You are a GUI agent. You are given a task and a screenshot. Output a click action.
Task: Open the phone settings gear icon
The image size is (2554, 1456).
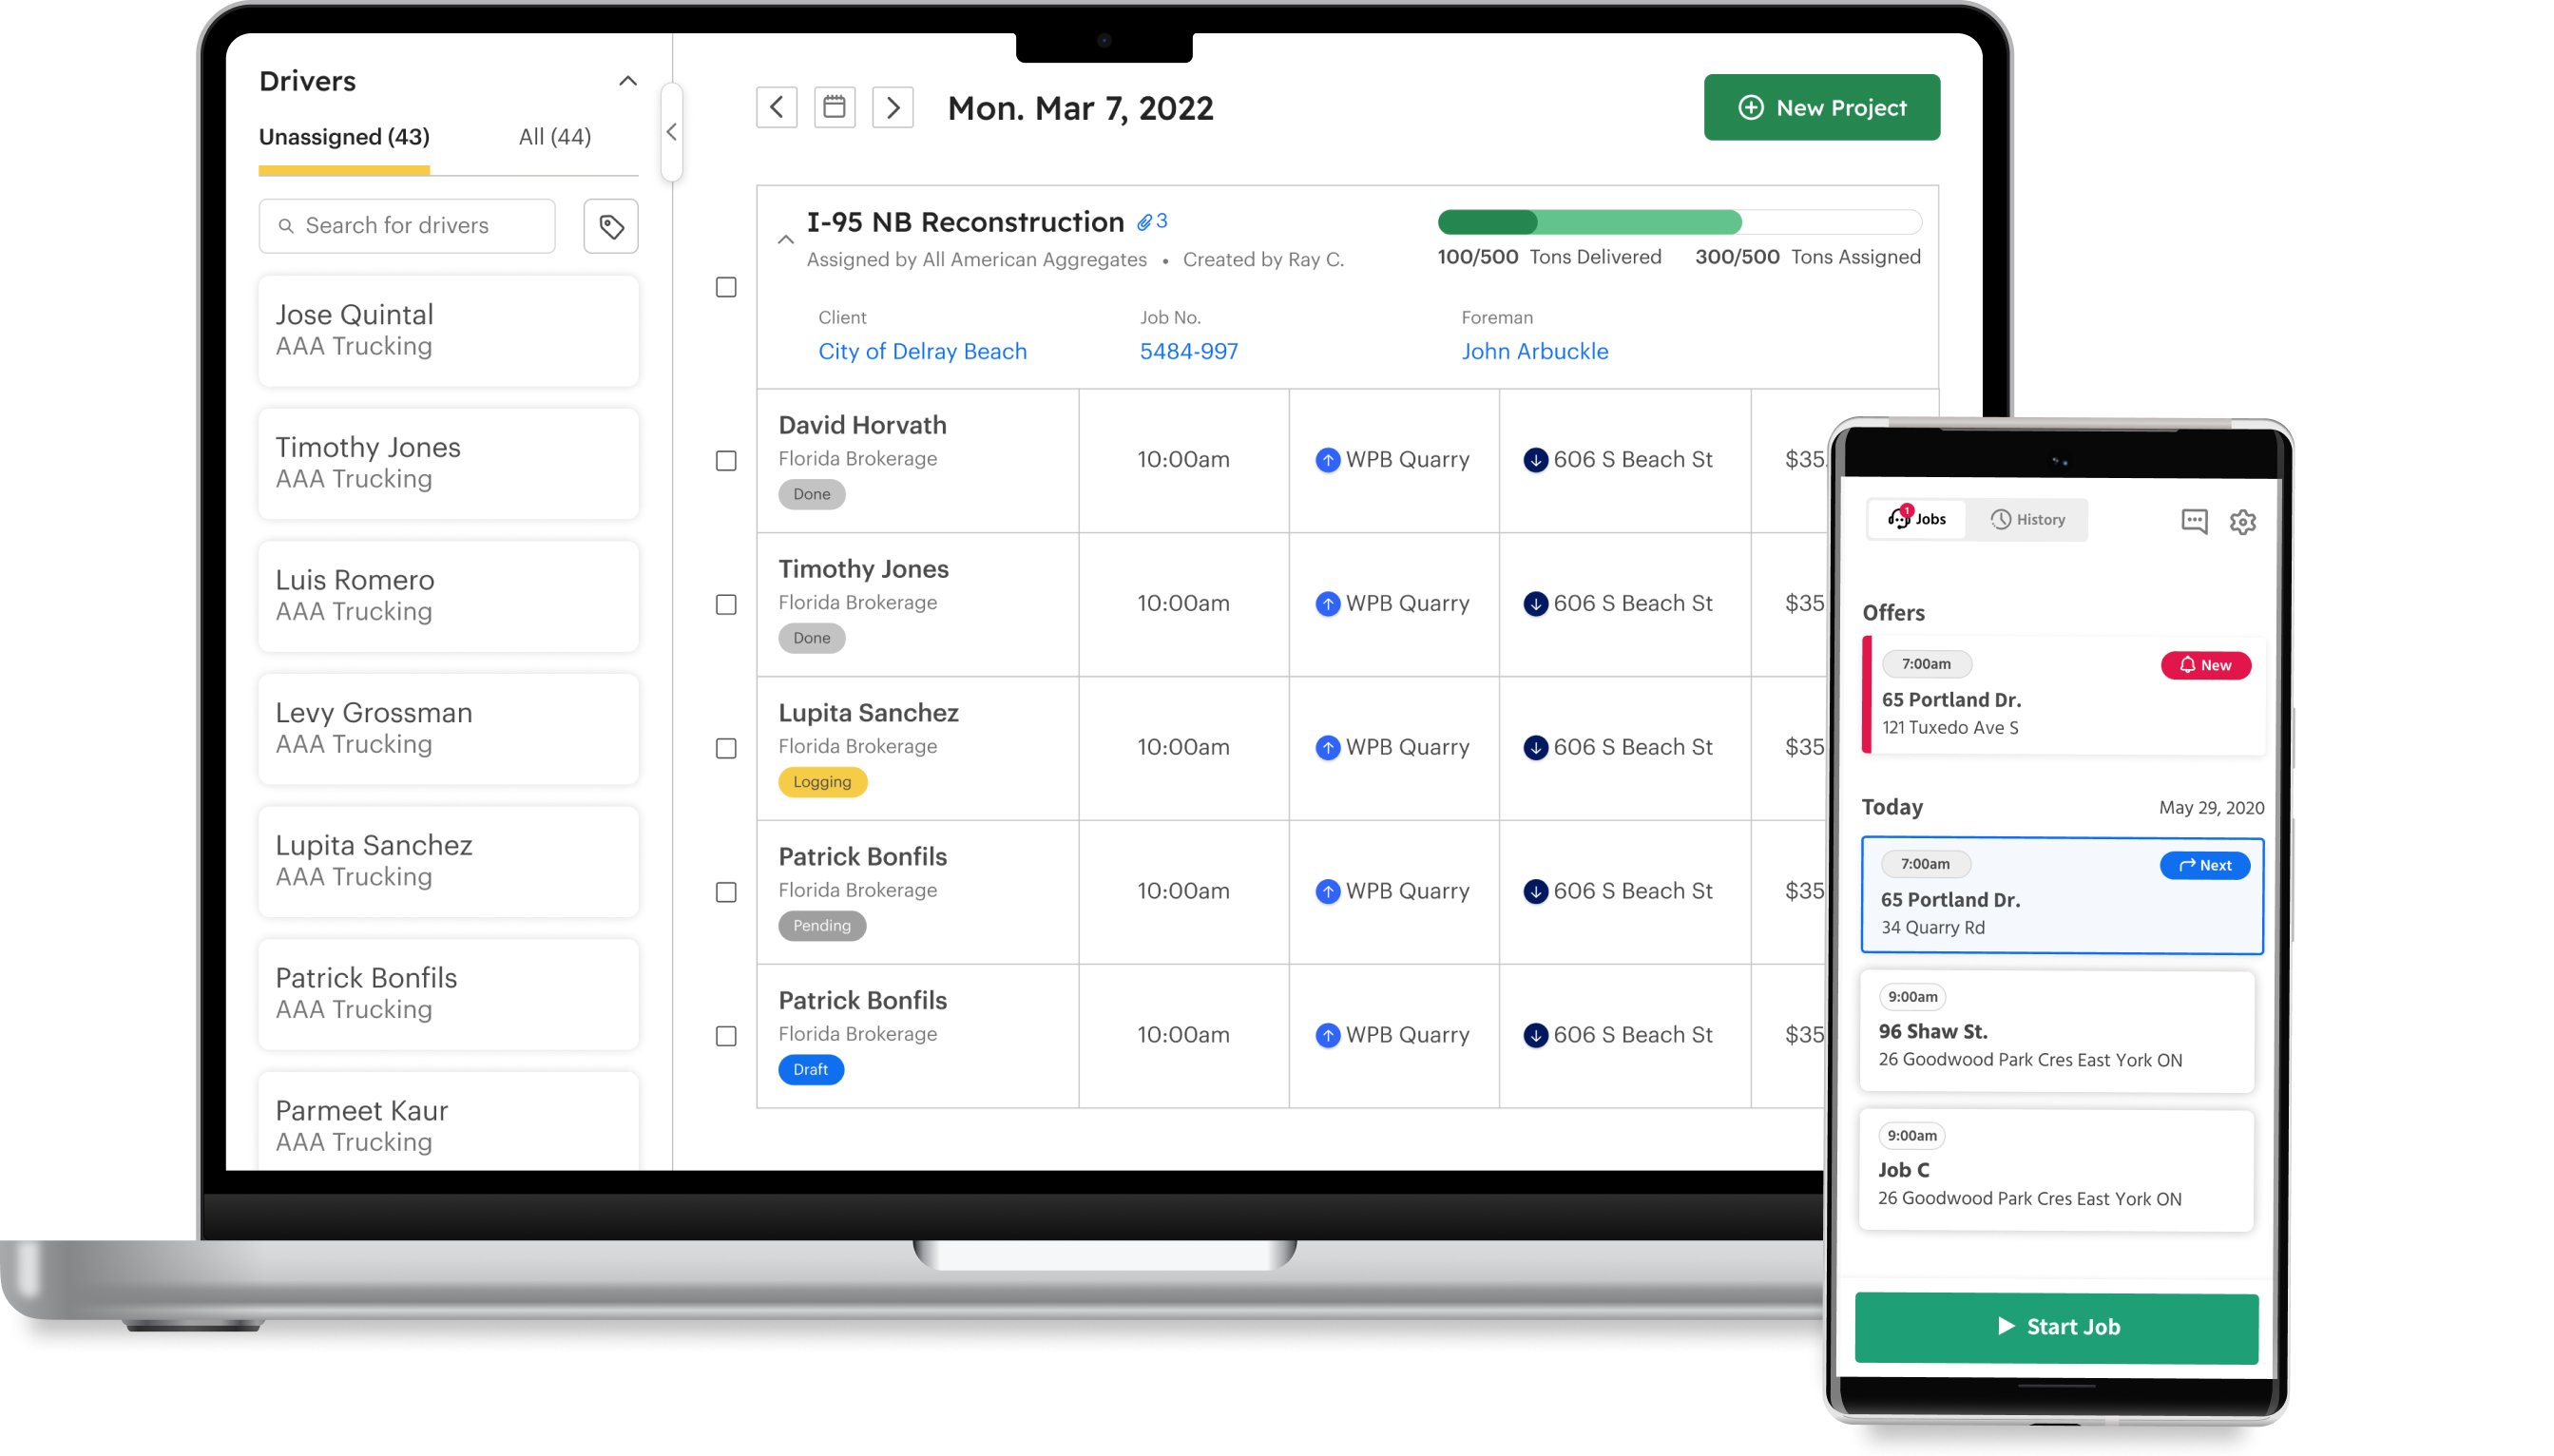[x=2242, y=521]
